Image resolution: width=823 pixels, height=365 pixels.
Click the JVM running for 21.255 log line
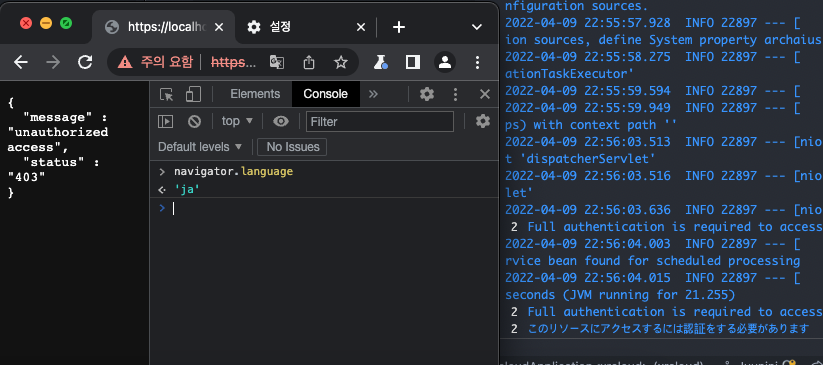620,294
